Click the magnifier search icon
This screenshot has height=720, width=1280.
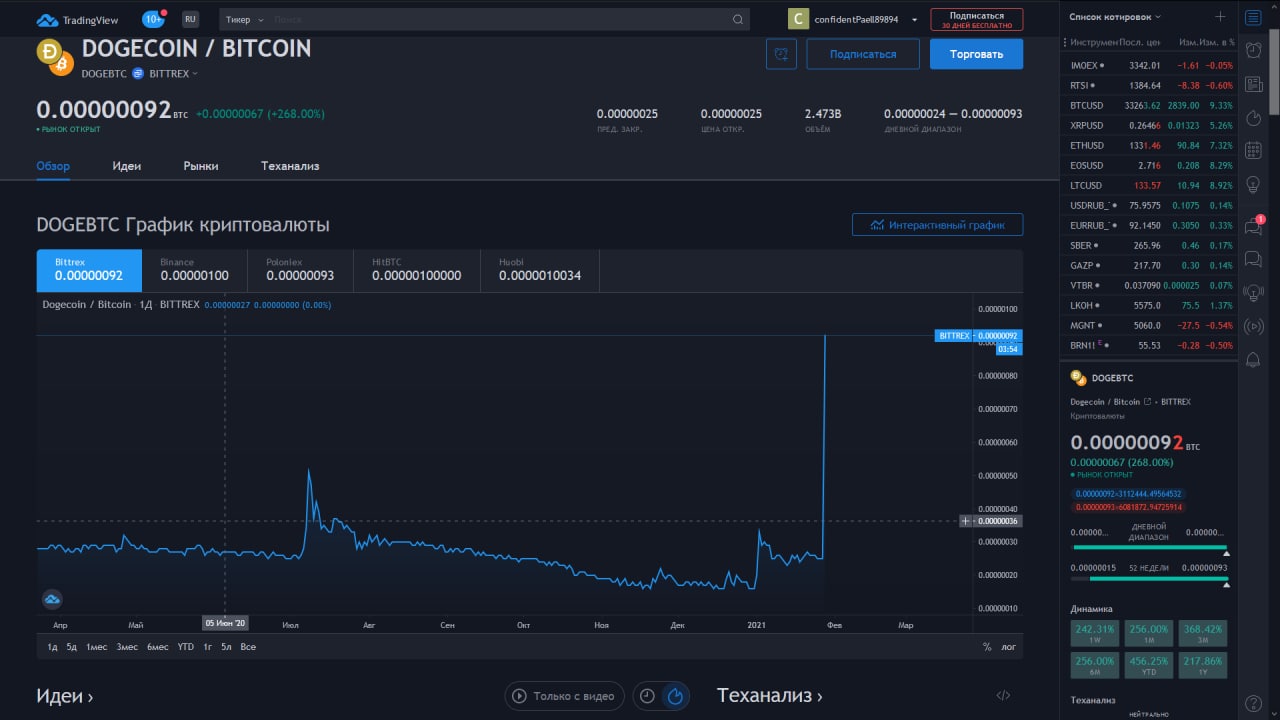coord(738,19)
